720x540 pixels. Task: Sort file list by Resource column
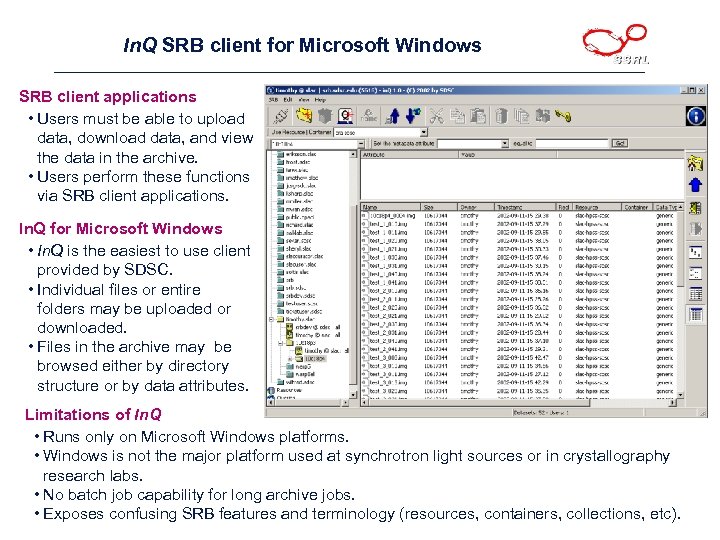[x=597, y=207]
